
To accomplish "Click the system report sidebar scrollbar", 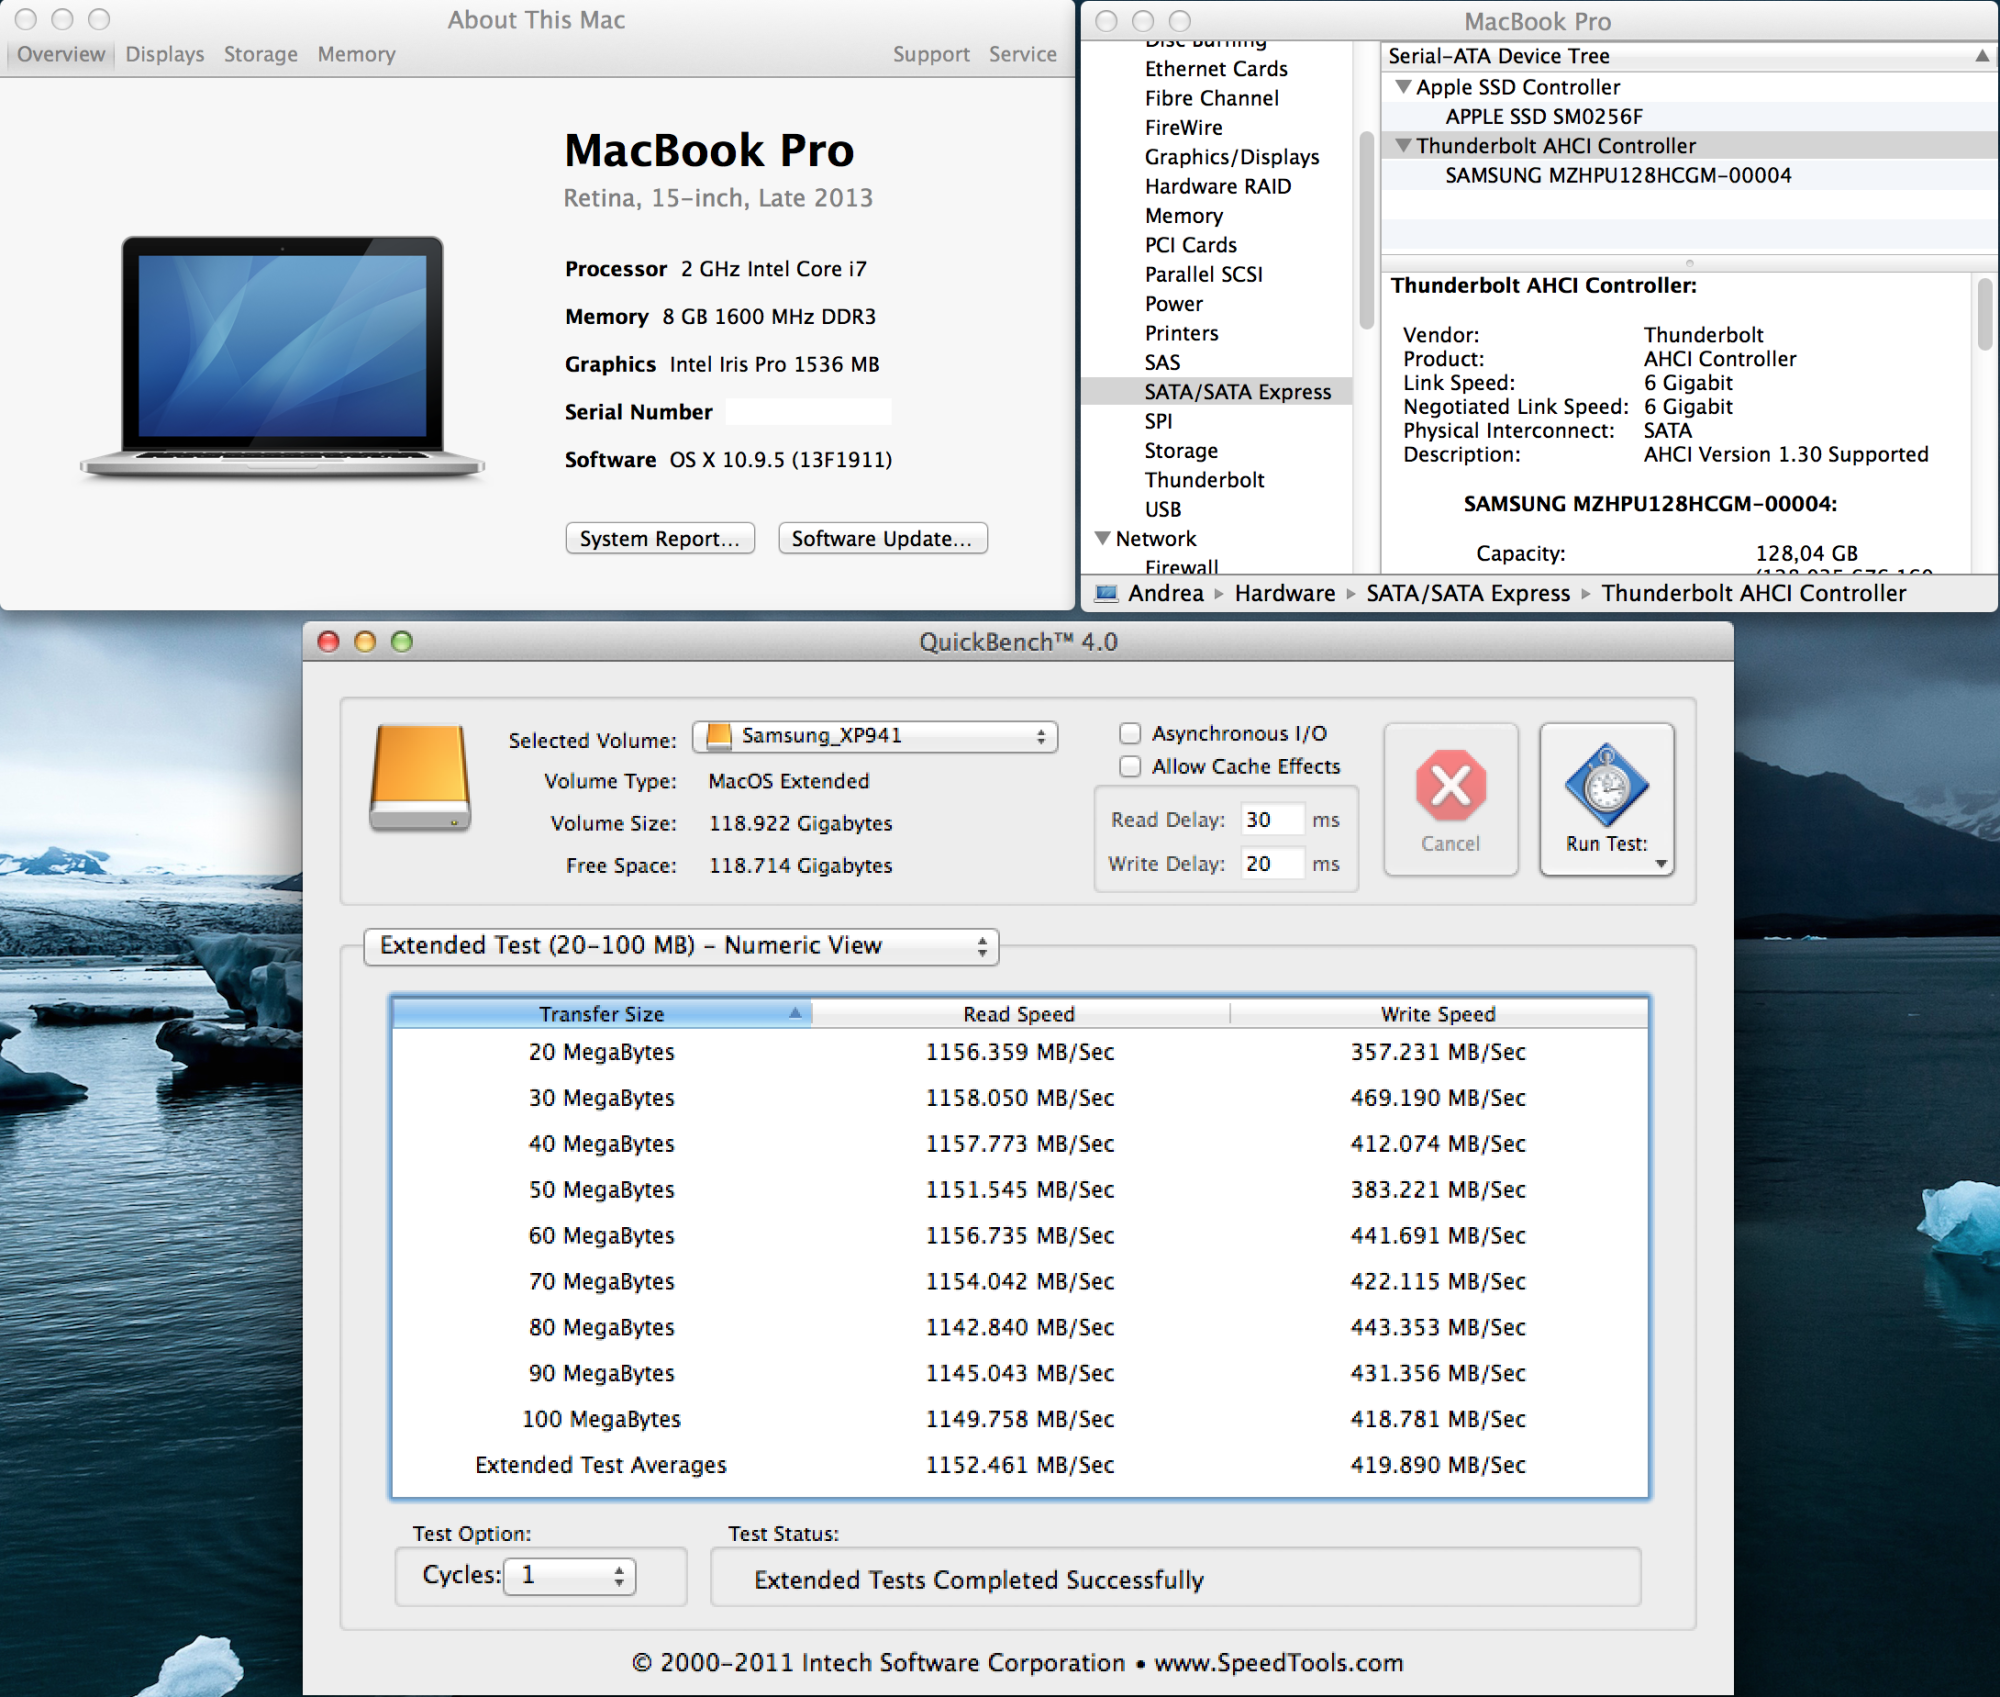I will (x=1366, y=230).
